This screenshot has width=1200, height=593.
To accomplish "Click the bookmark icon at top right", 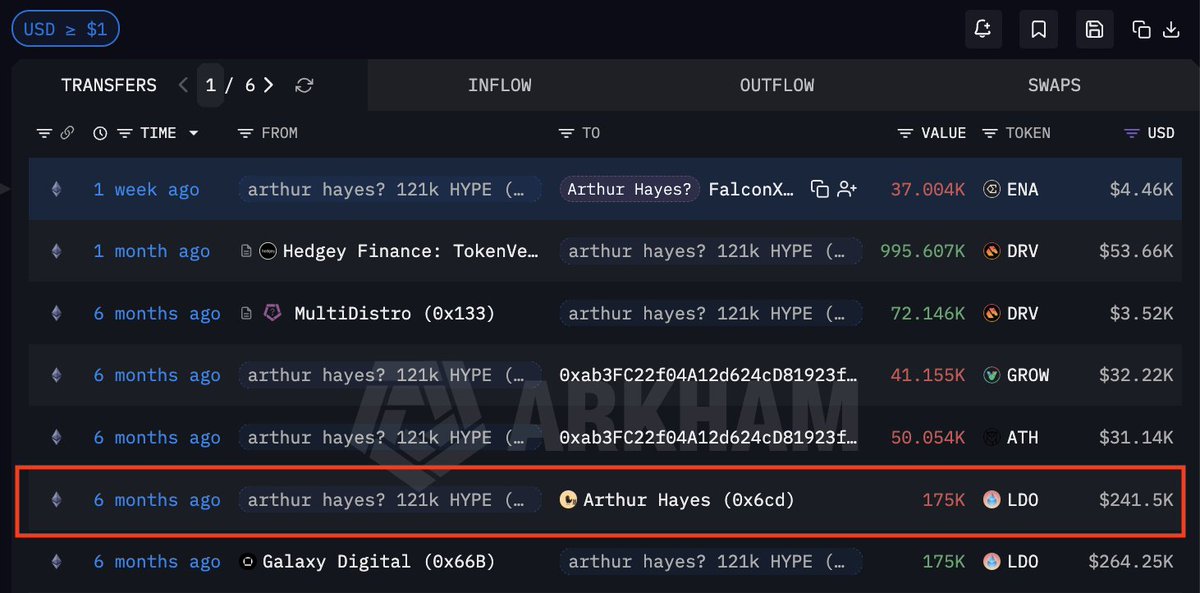I will coord(1038,29).
